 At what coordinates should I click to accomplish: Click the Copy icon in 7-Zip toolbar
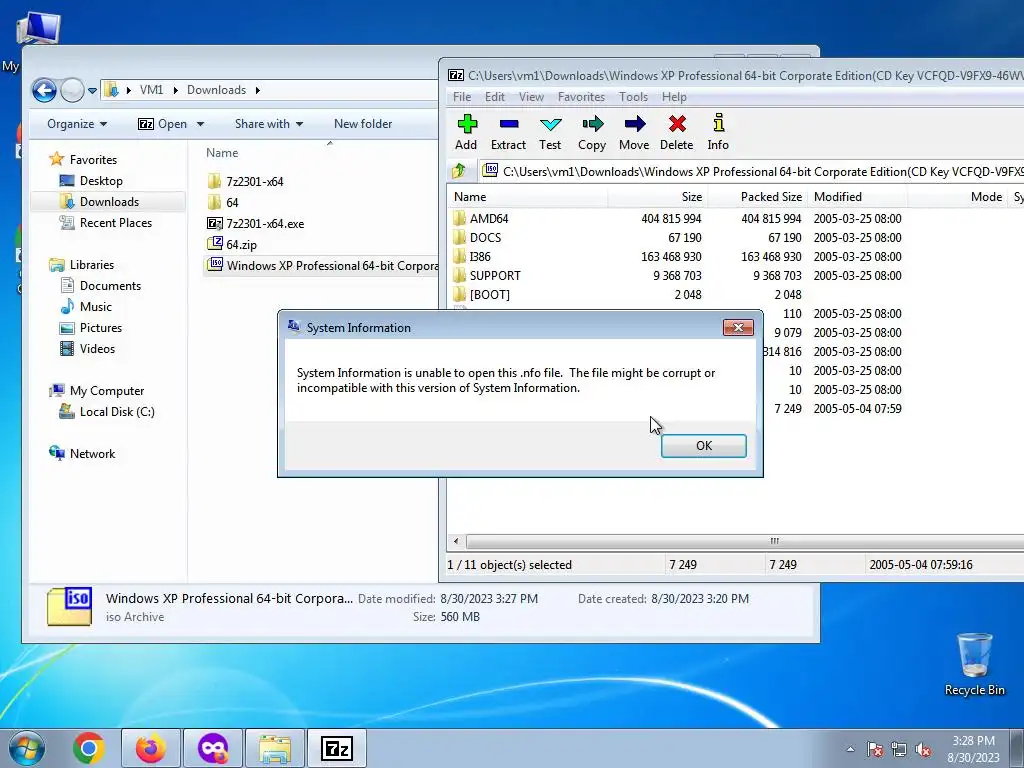coord(592,133)
